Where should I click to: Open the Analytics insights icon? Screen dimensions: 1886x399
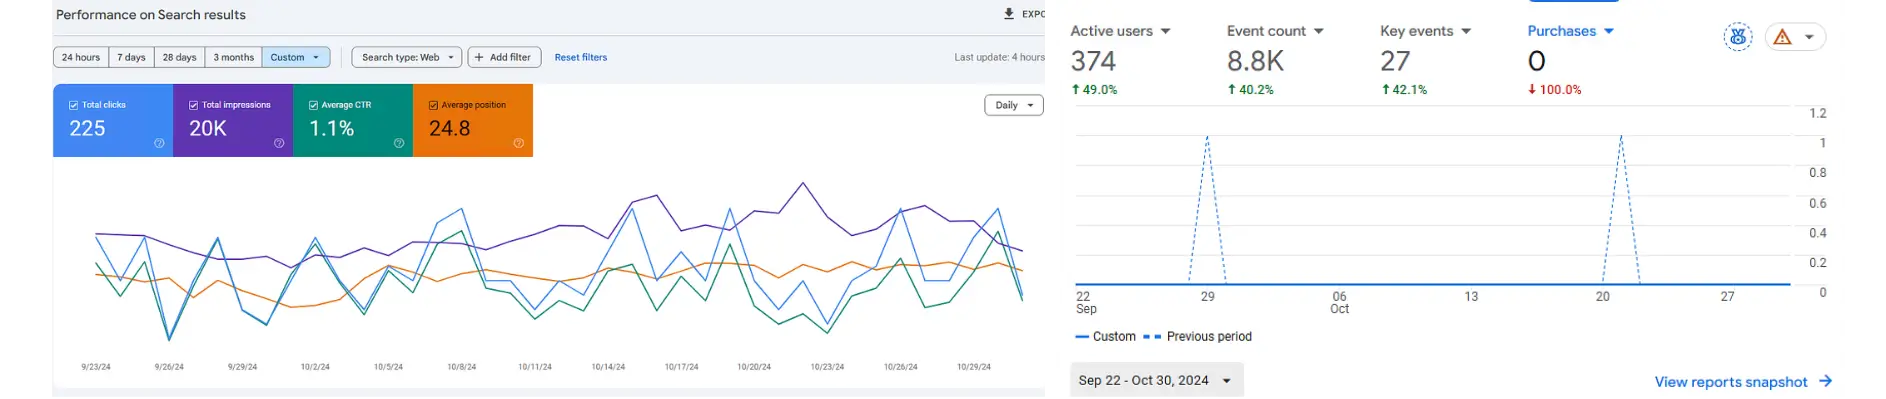1738,37
